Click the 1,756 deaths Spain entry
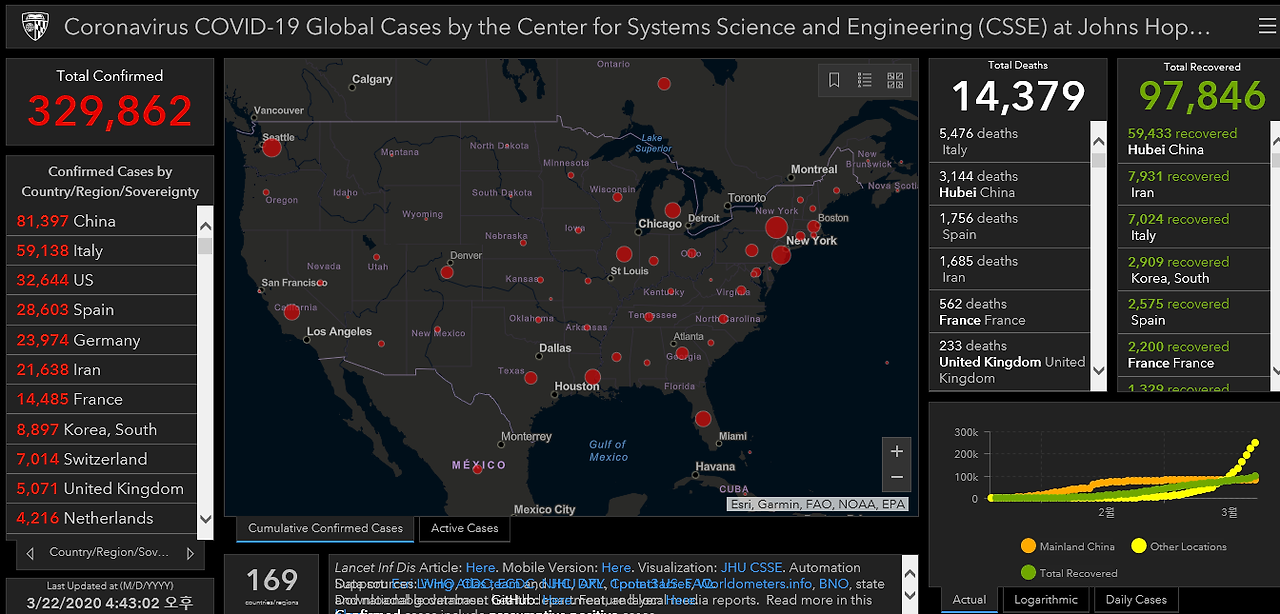The width and height of the screenshot is (1280, 614). point(1010,226)
